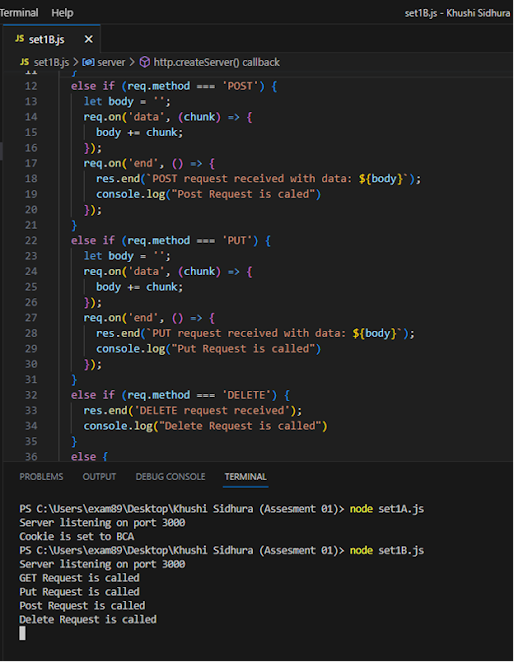Click "Cookie is set to BCA" terminal output
The width and height of the screenshot is (514, 662).
click(x=76, y=537)
